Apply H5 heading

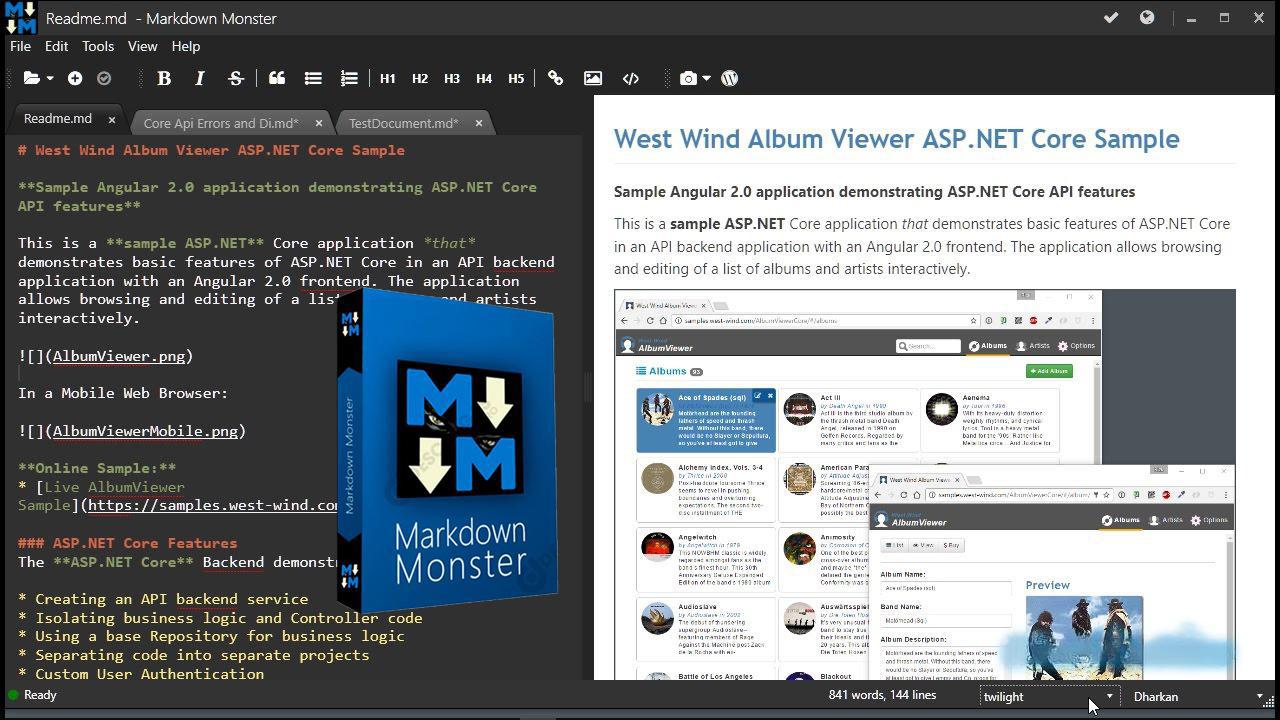(516, 78)
